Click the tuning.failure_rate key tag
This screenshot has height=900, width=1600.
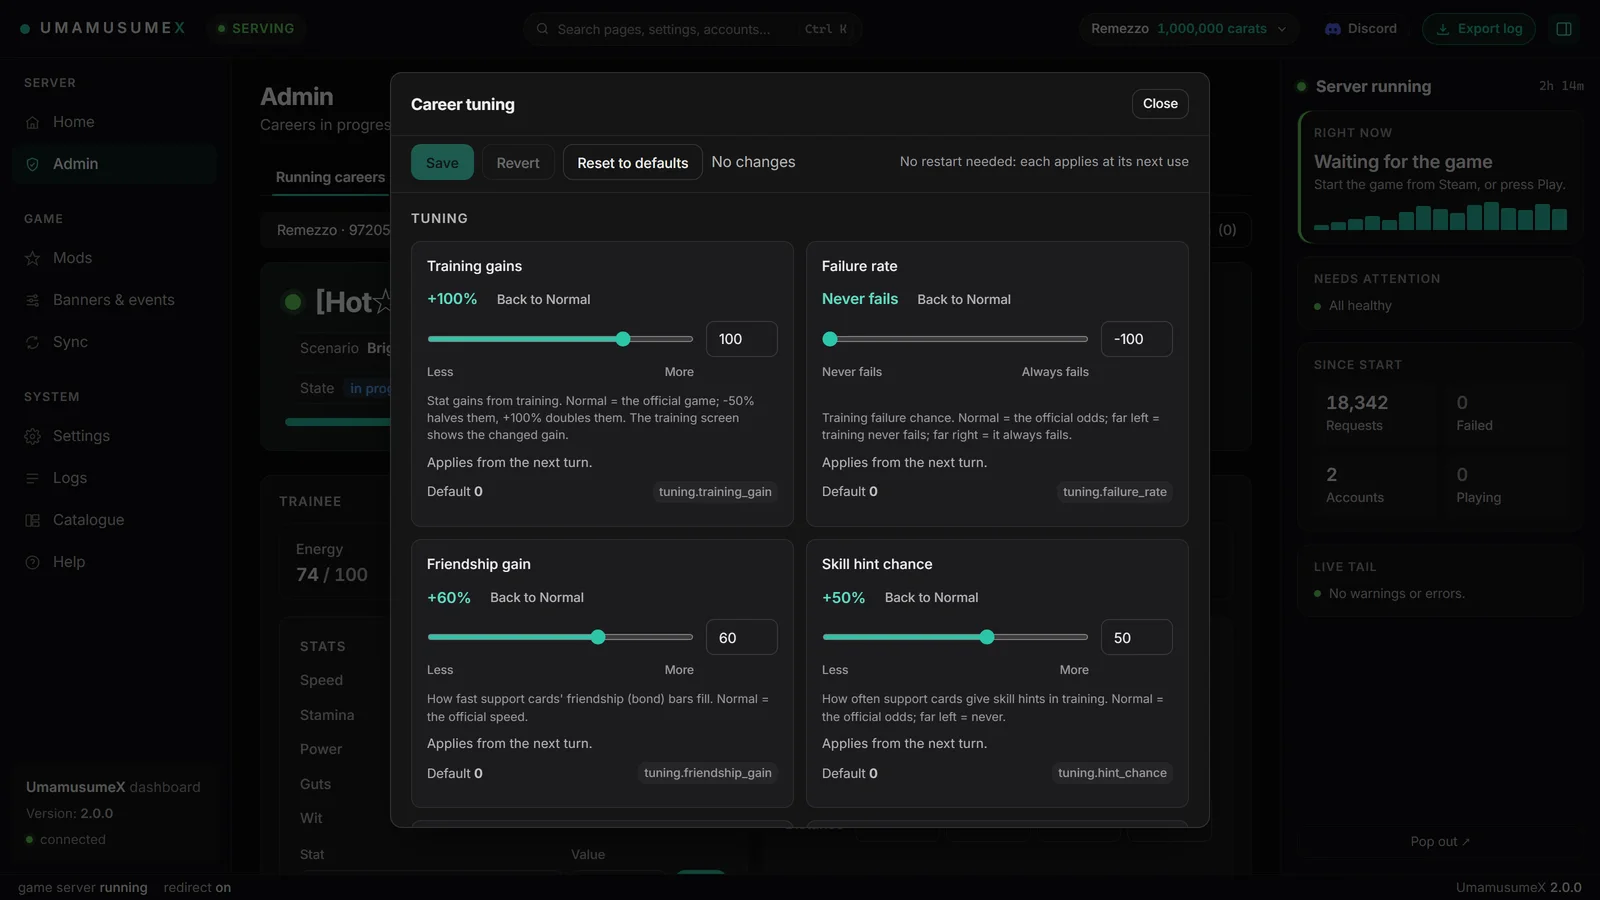coord(1115,492)
